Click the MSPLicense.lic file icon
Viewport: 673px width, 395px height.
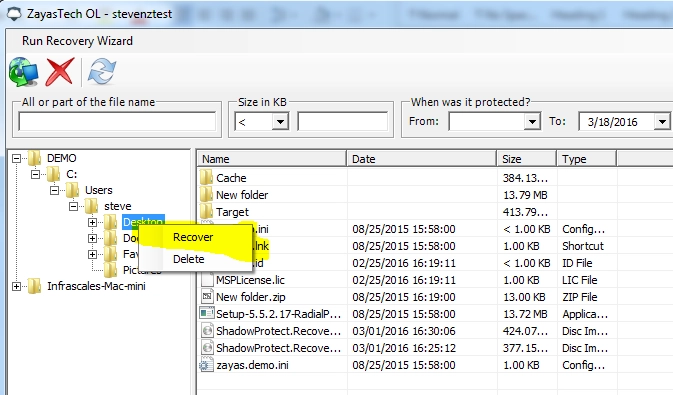pyautogui.click(x=207, y=280)
